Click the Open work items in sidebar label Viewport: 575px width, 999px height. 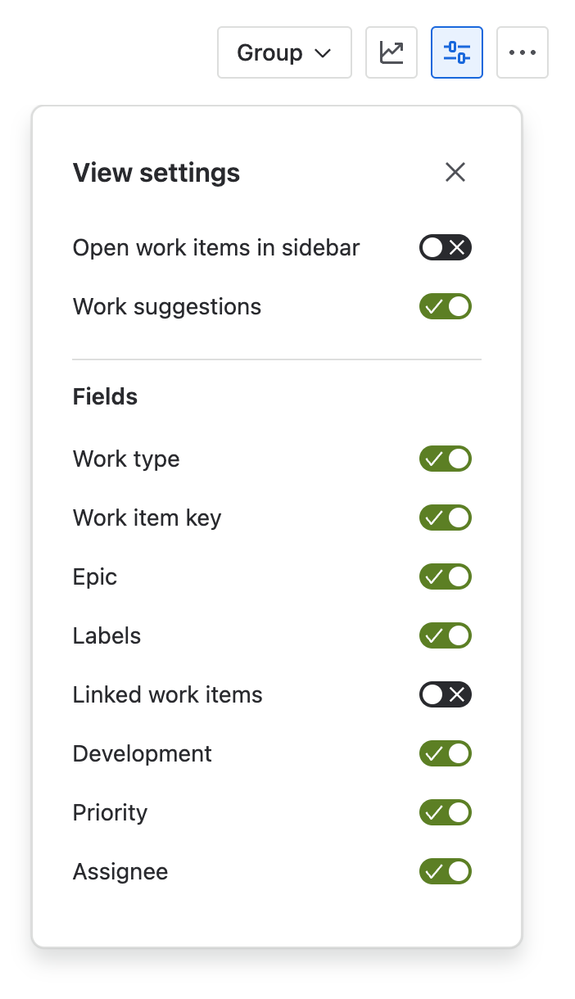217,248
